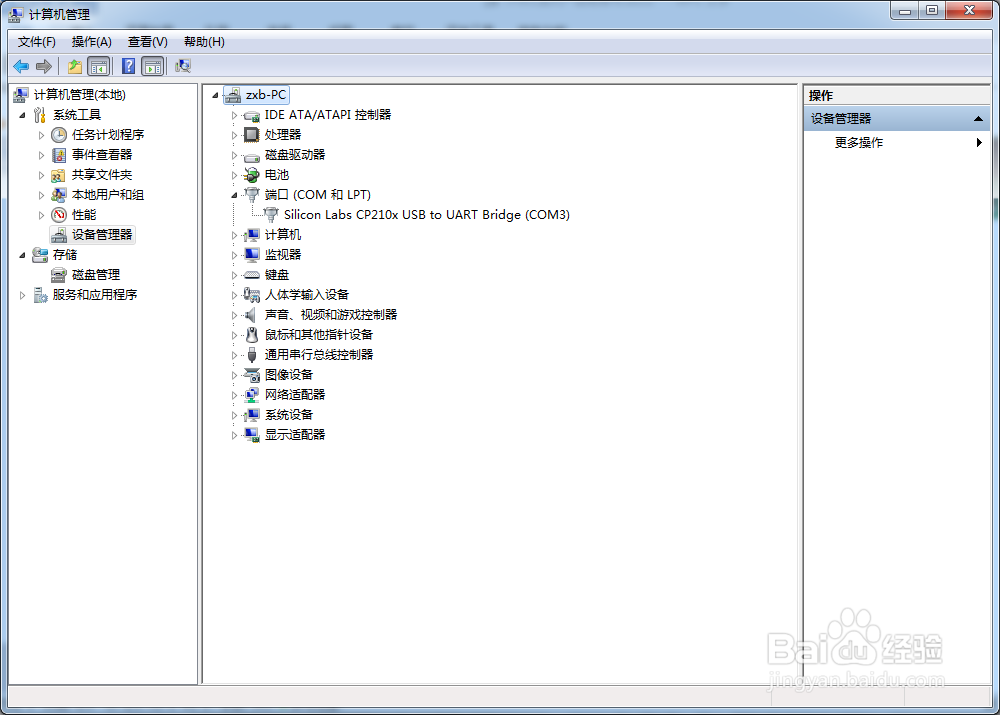This screenshot has height=715, width=1000.
Task: Select 设备管理器 in the left tree
Action: [102, 235]
